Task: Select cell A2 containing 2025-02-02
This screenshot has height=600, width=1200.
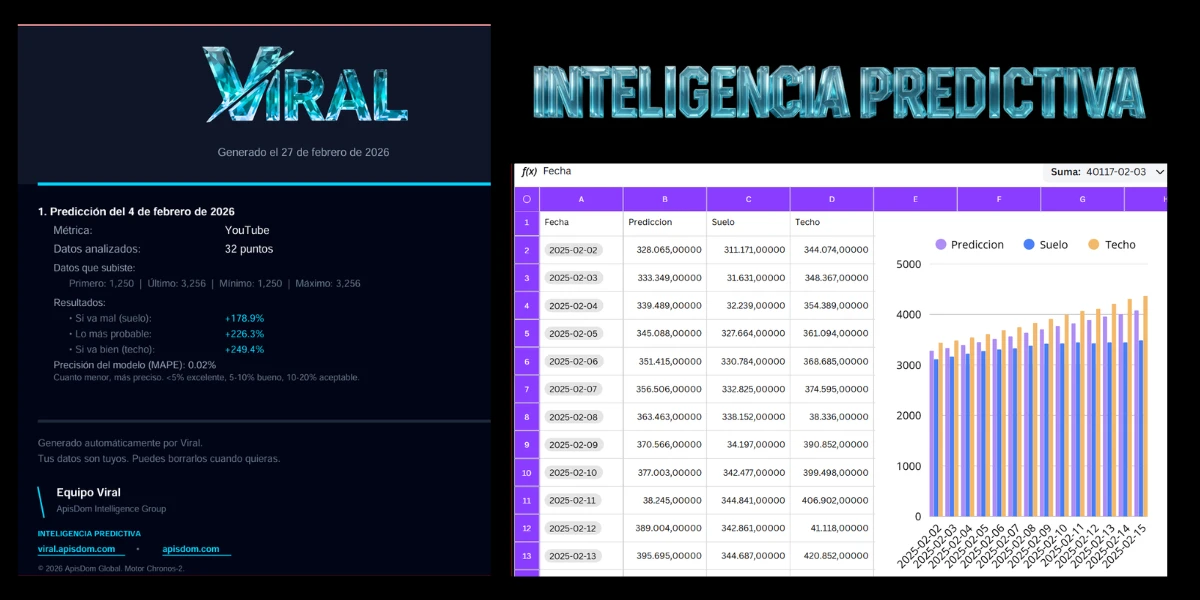Action: 573,250
